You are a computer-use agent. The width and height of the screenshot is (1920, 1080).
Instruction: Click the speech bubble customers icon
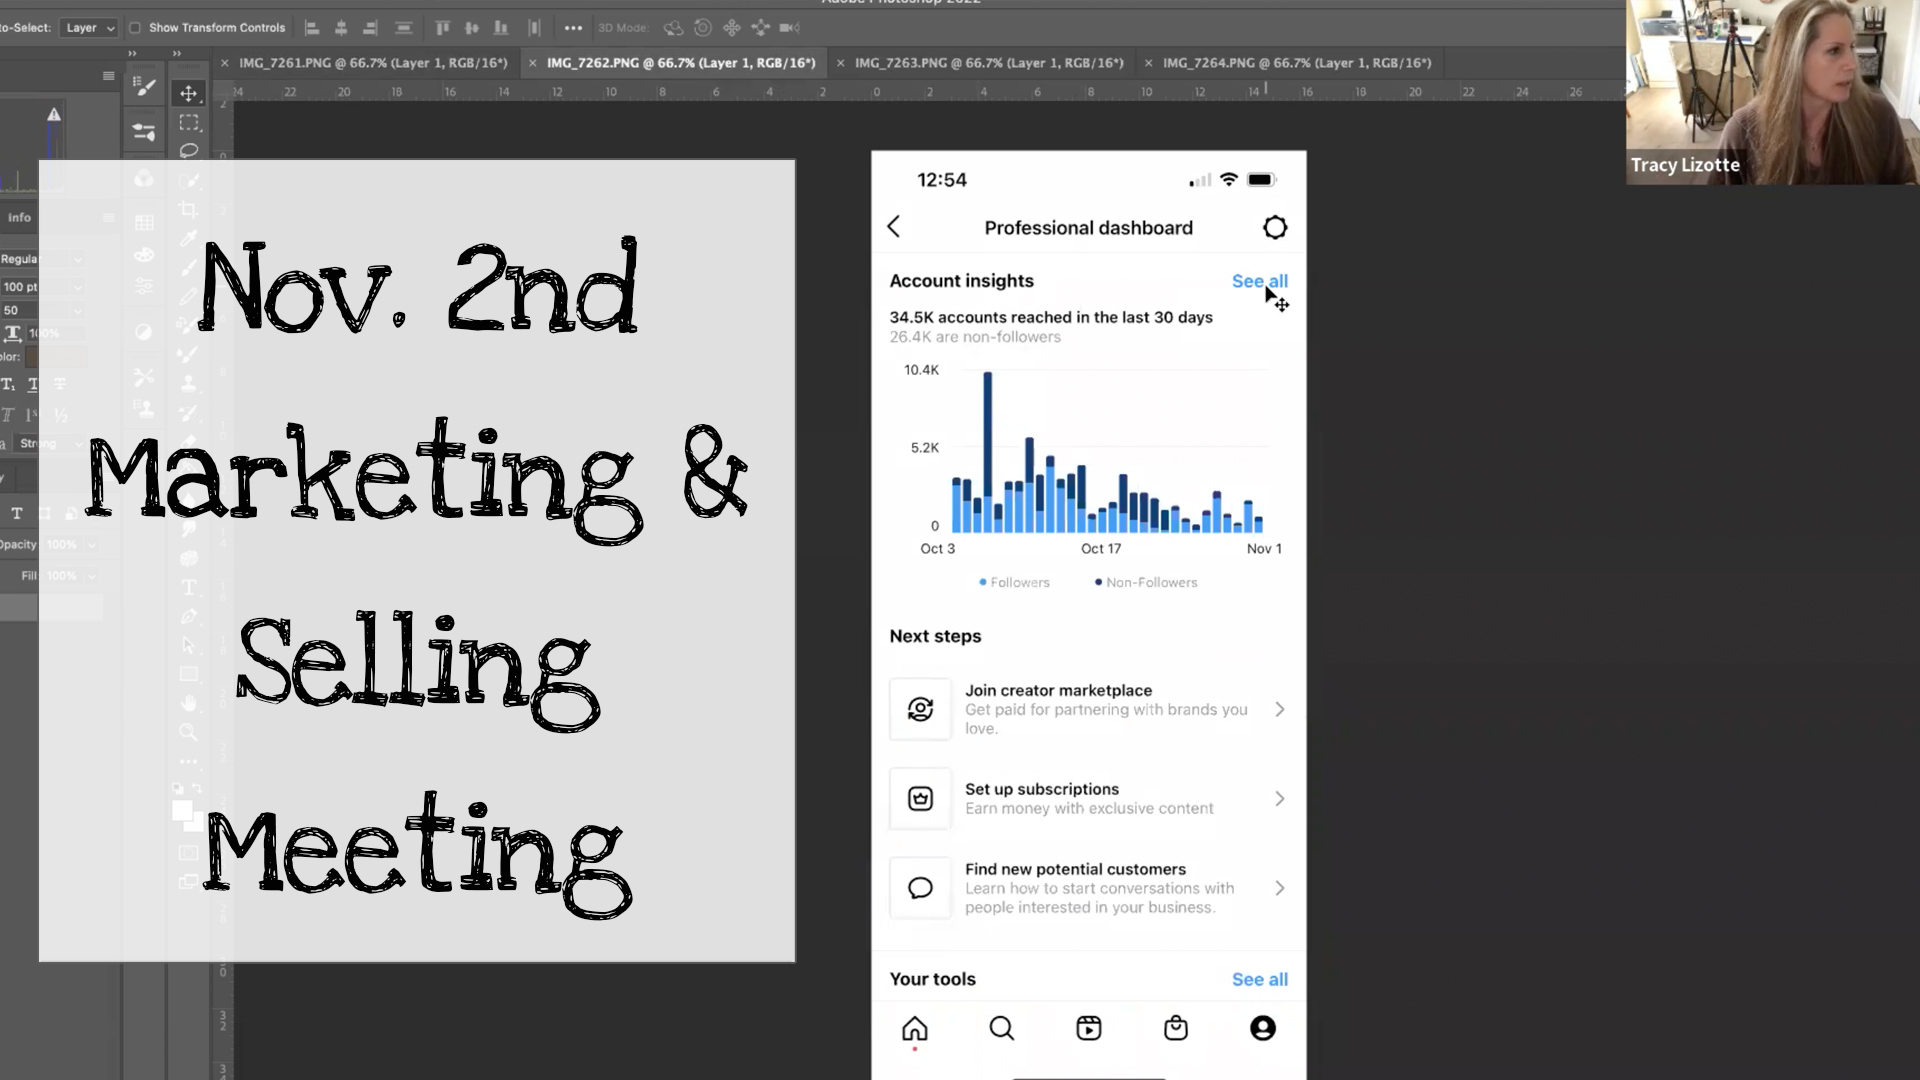(920, 888)
